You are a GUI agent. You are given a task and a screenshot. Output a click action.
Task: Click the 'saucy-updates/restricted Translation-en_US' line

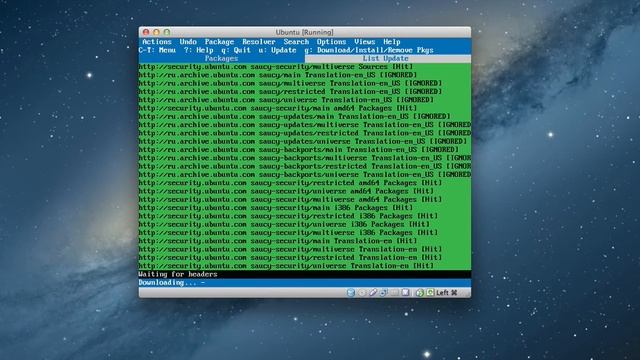(x=305, y=133)
